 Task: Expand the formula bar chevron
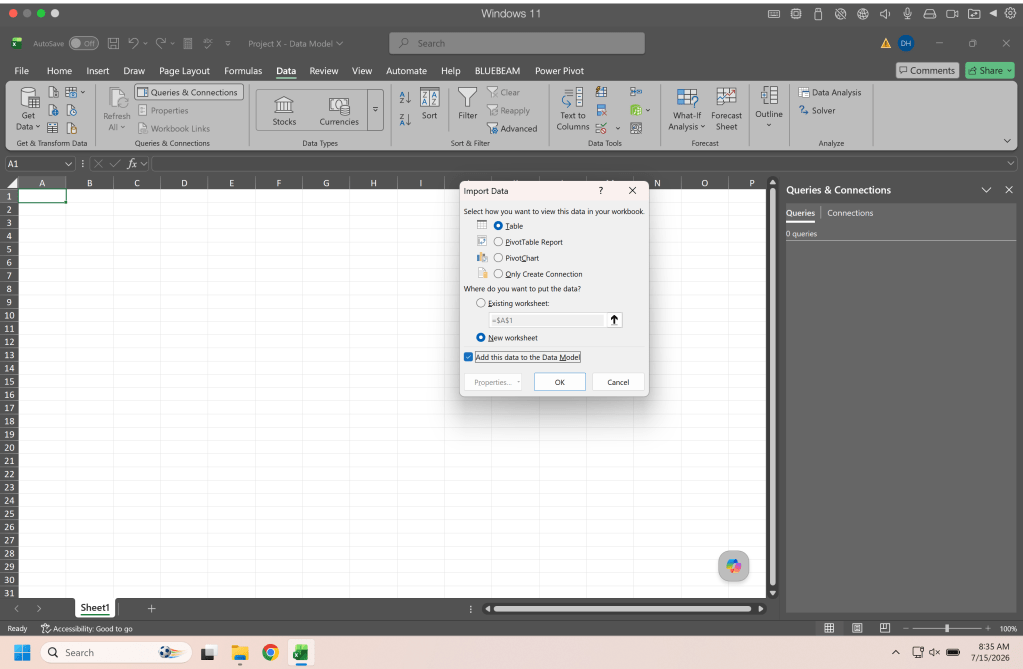1011,164
